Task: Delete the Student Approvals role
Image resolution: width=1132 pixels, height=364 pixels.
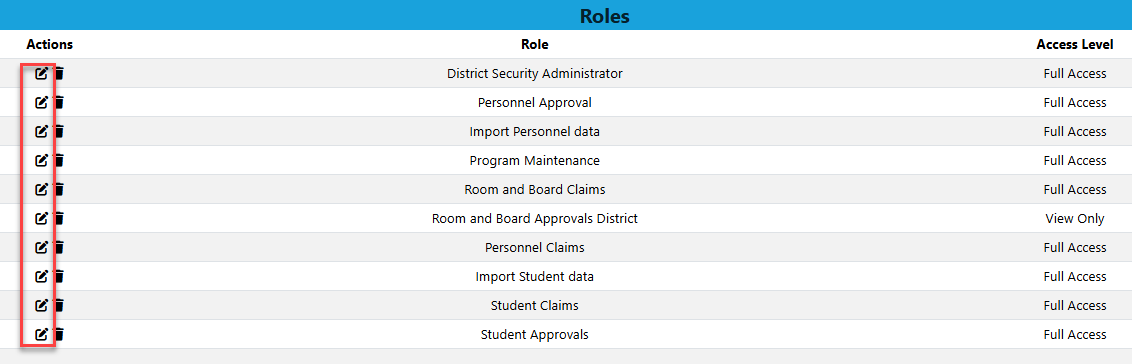Action: (x=59, y=334)
